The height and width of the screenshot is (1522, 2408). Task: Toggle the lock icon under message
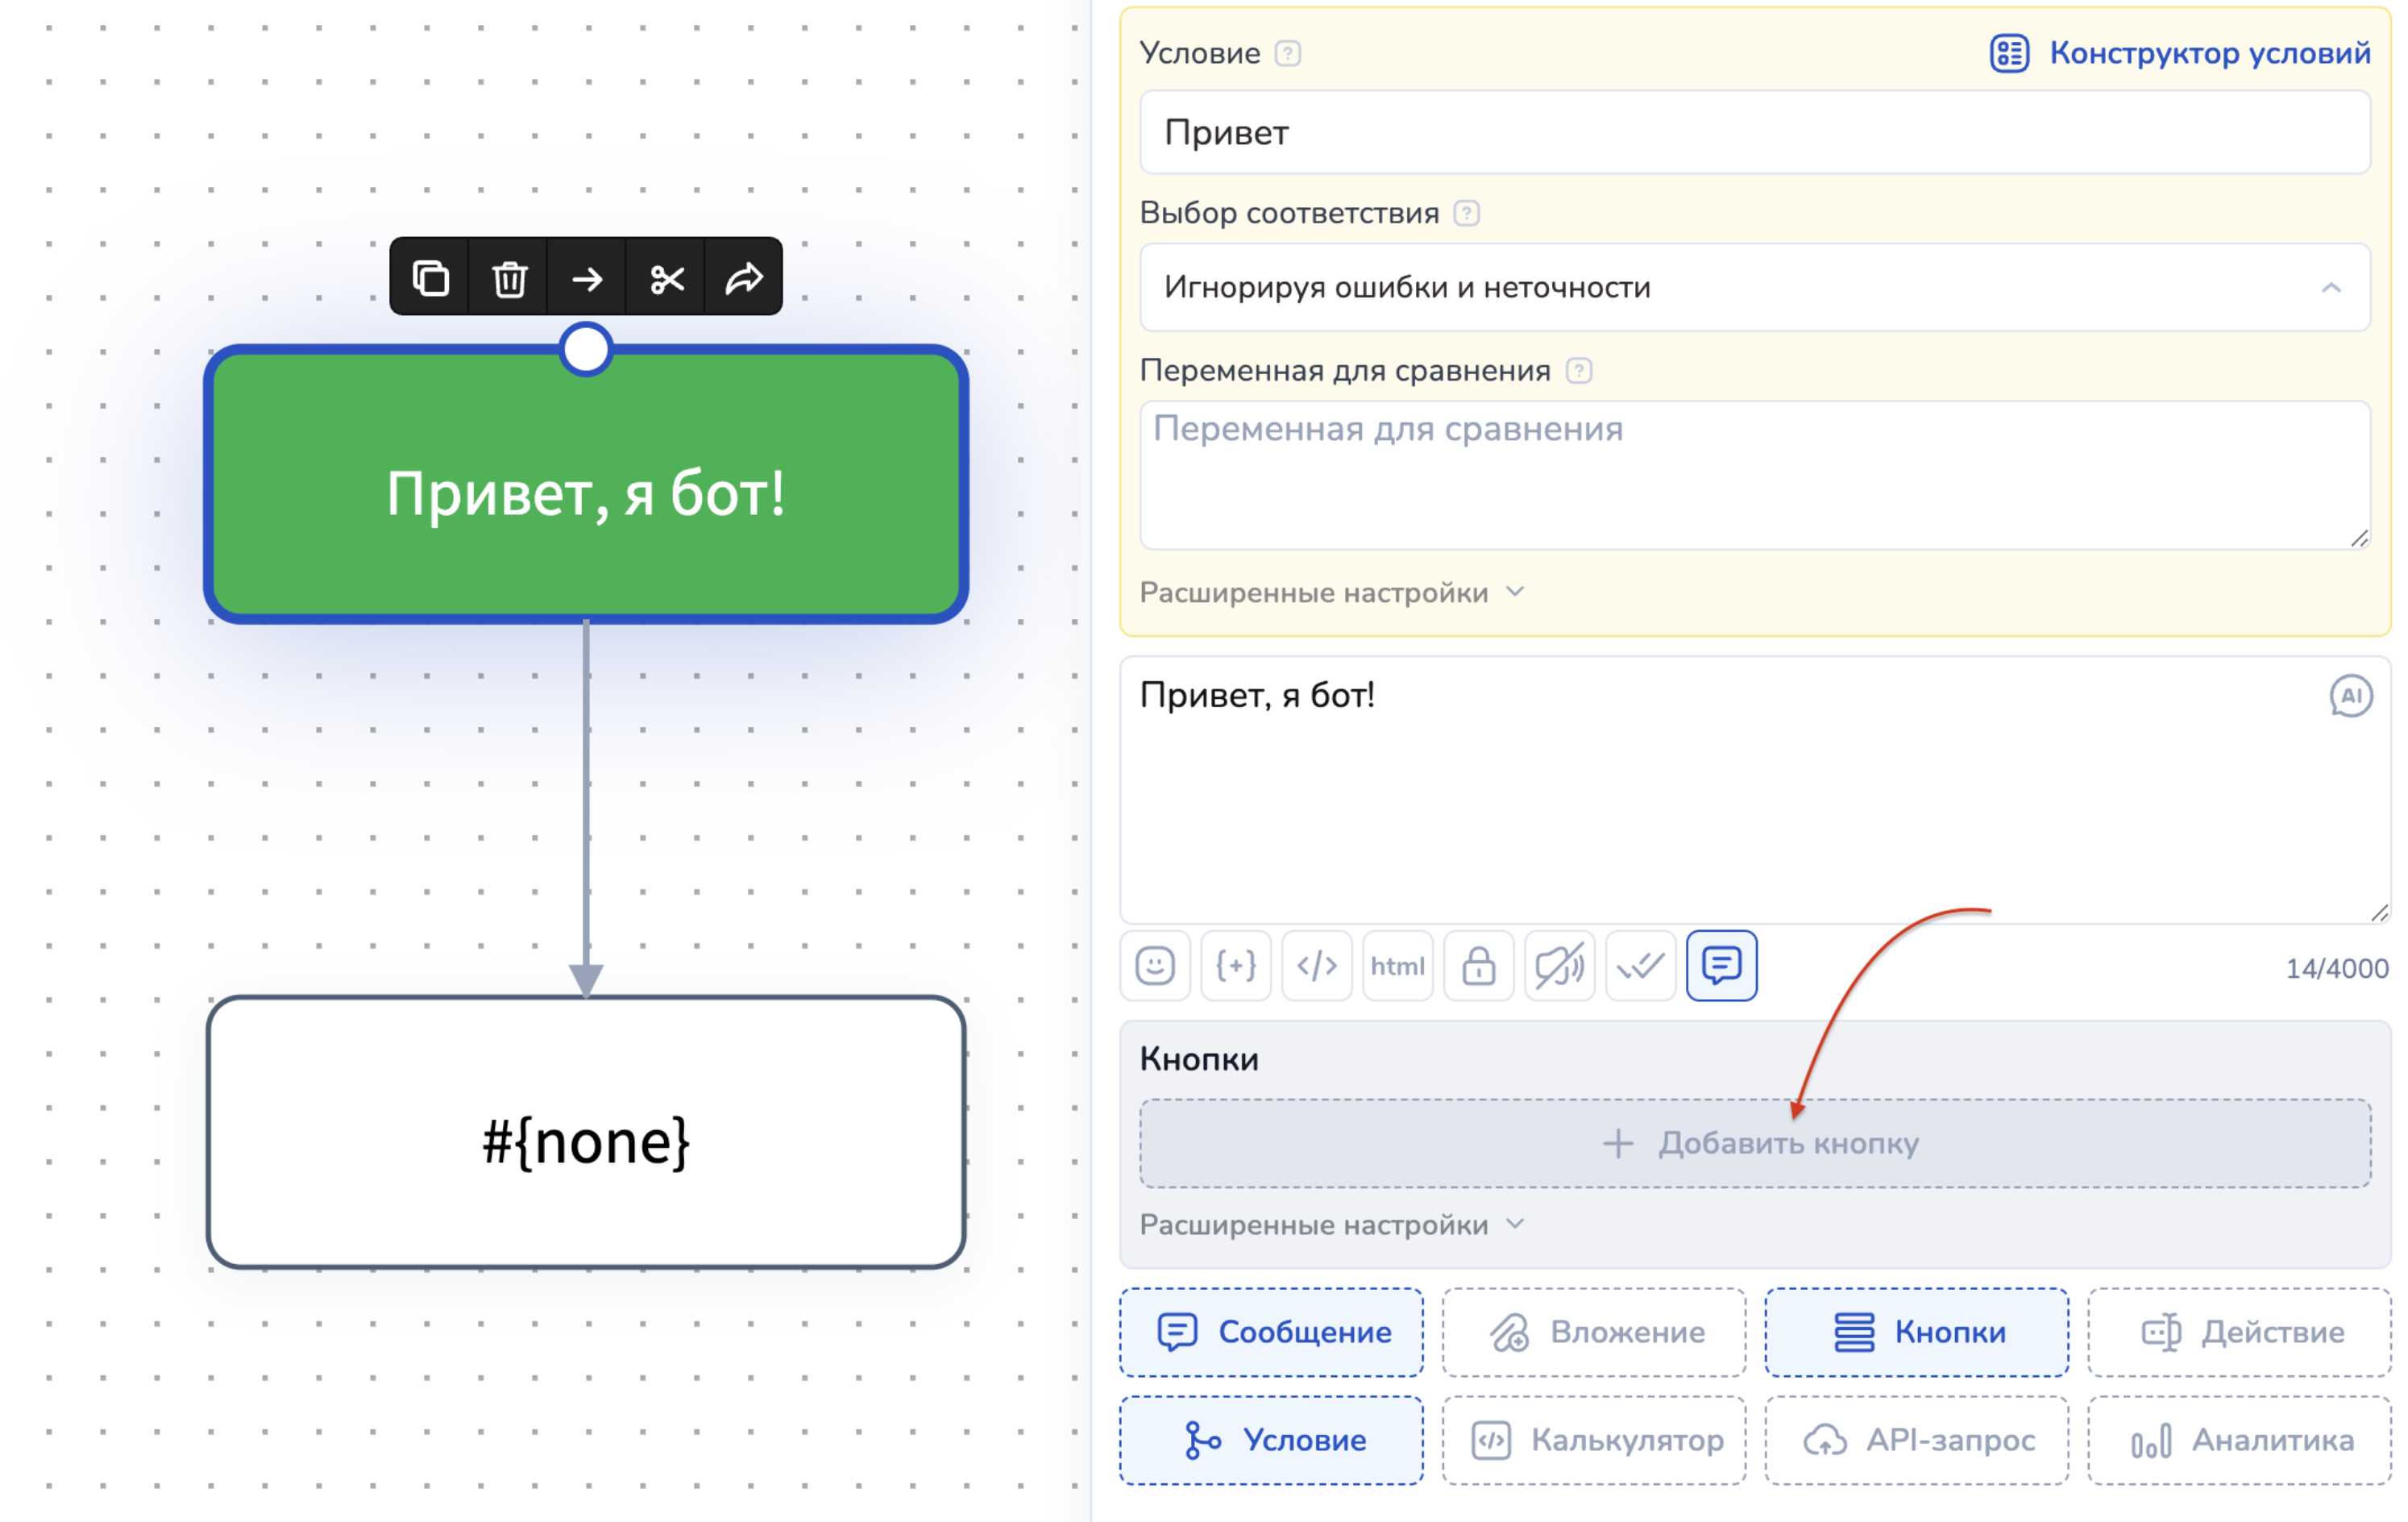pos(1478,965)
